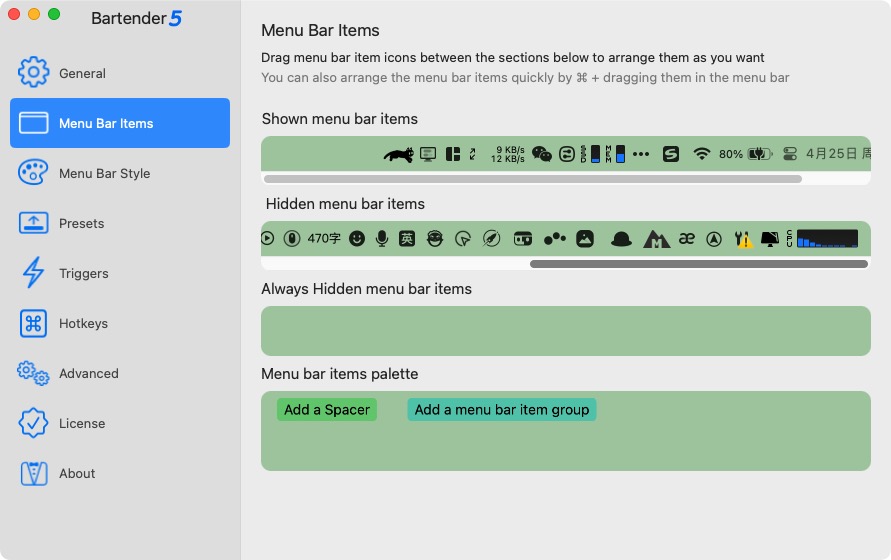Select the wallet card icon in hidden items

coord(523,239)
